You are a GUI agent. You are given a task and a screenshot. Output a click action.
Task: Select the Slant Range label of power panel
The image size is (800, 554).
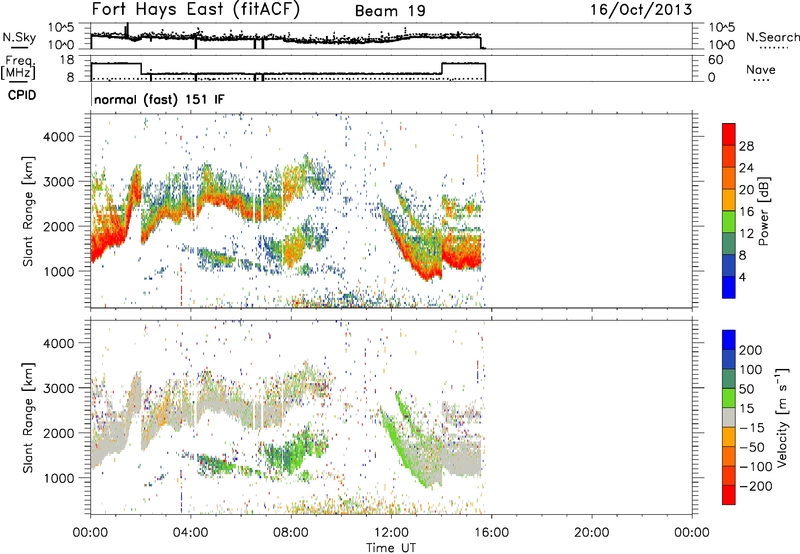tap(28, 211)
